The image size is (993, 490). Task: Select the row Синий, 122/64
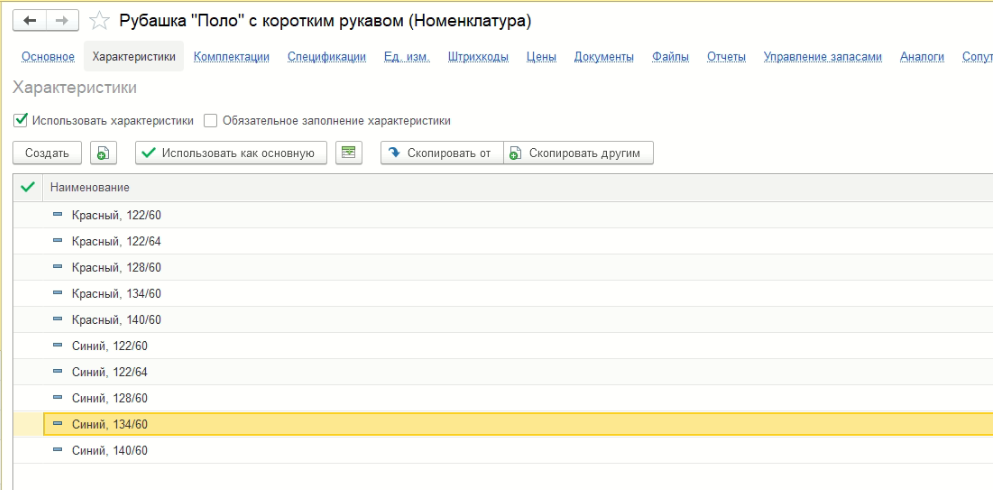[x=503, y=372]
